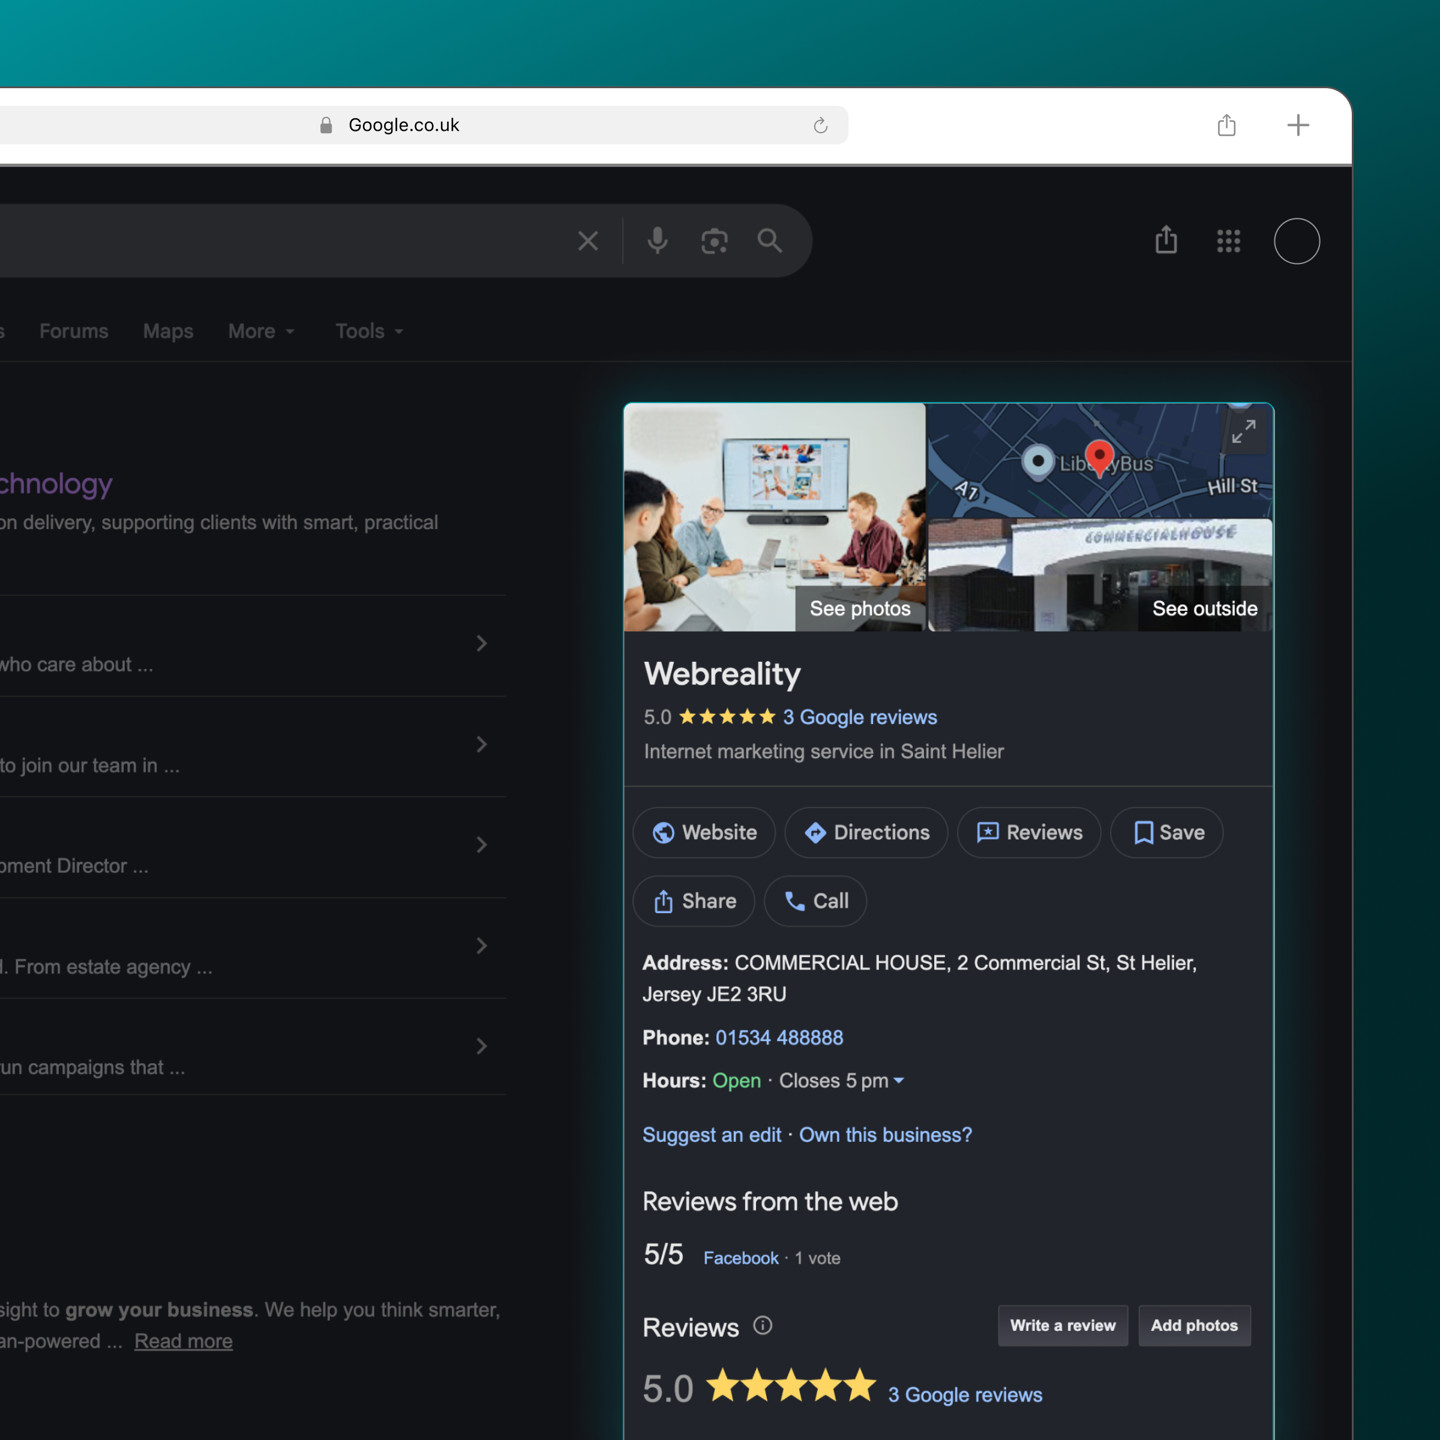Clear the search box with the X icon

point(588,241)
